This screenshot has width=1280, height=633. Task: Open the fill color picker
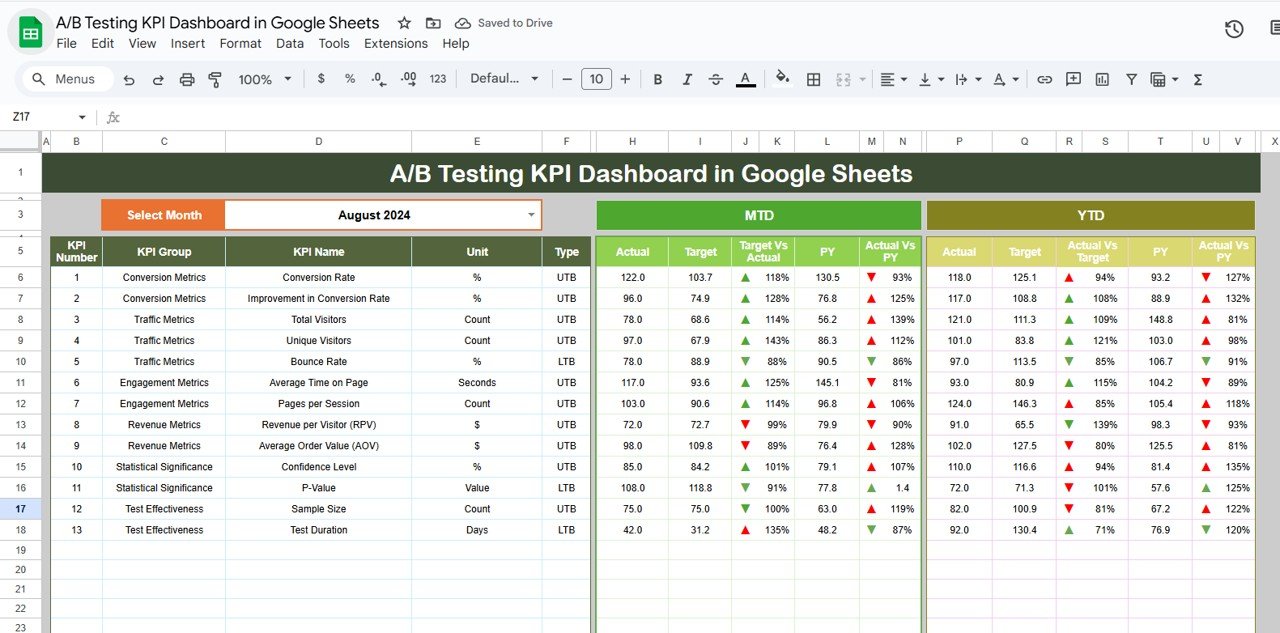pos(781,79)
